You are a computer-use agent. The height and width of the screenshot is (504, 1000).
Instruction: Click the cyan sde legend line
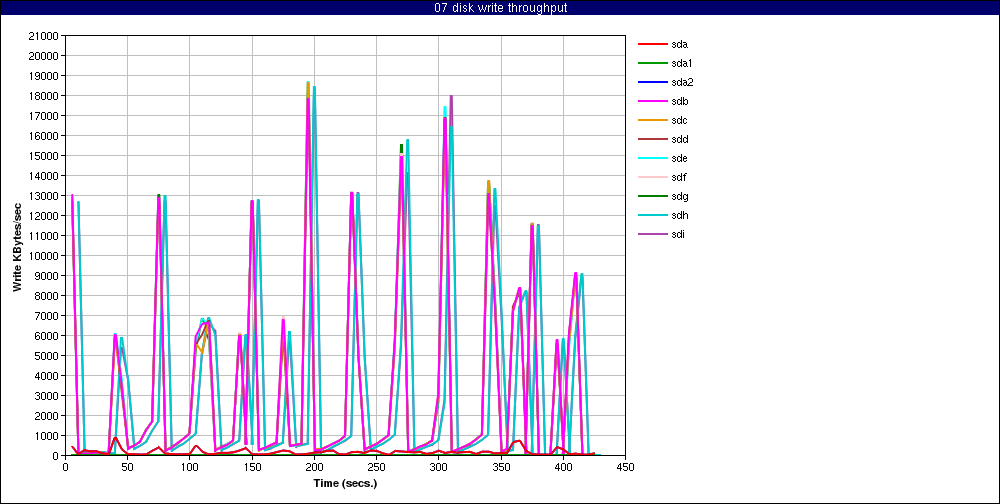tap(652, 158)
